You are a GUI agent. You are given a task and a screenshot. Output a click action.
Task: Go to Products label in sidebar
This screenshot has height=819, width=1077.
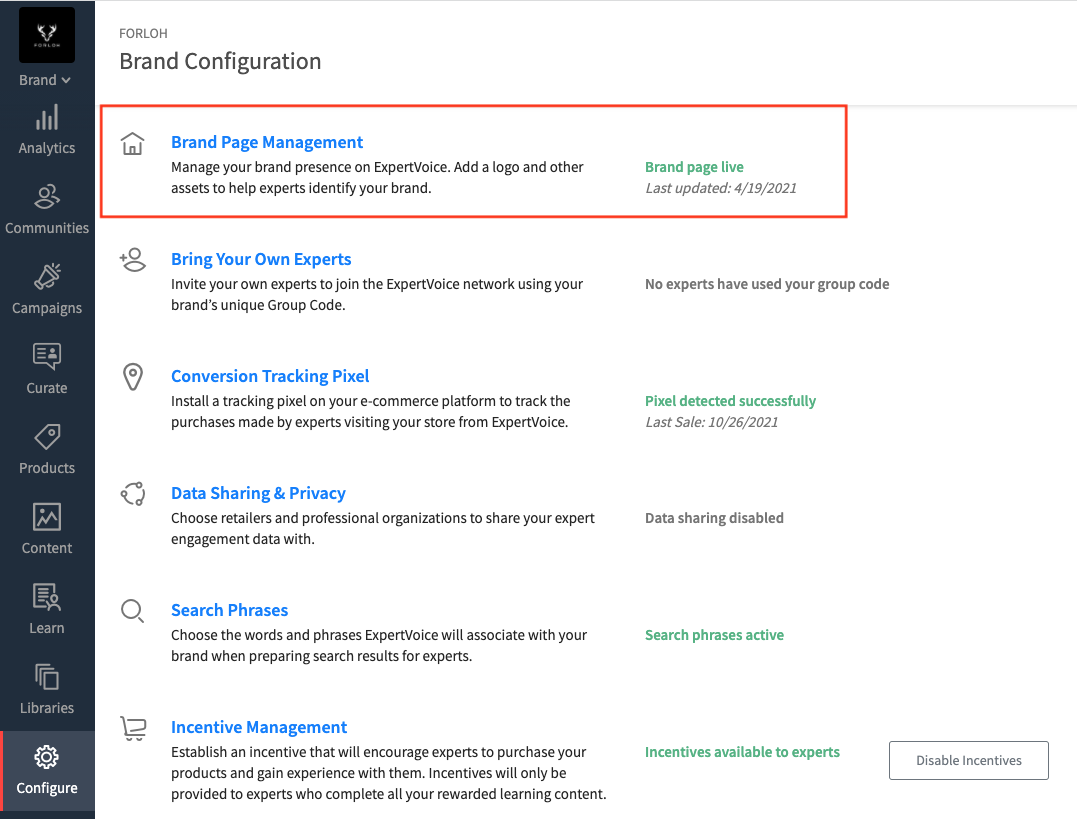coord(47,468)
